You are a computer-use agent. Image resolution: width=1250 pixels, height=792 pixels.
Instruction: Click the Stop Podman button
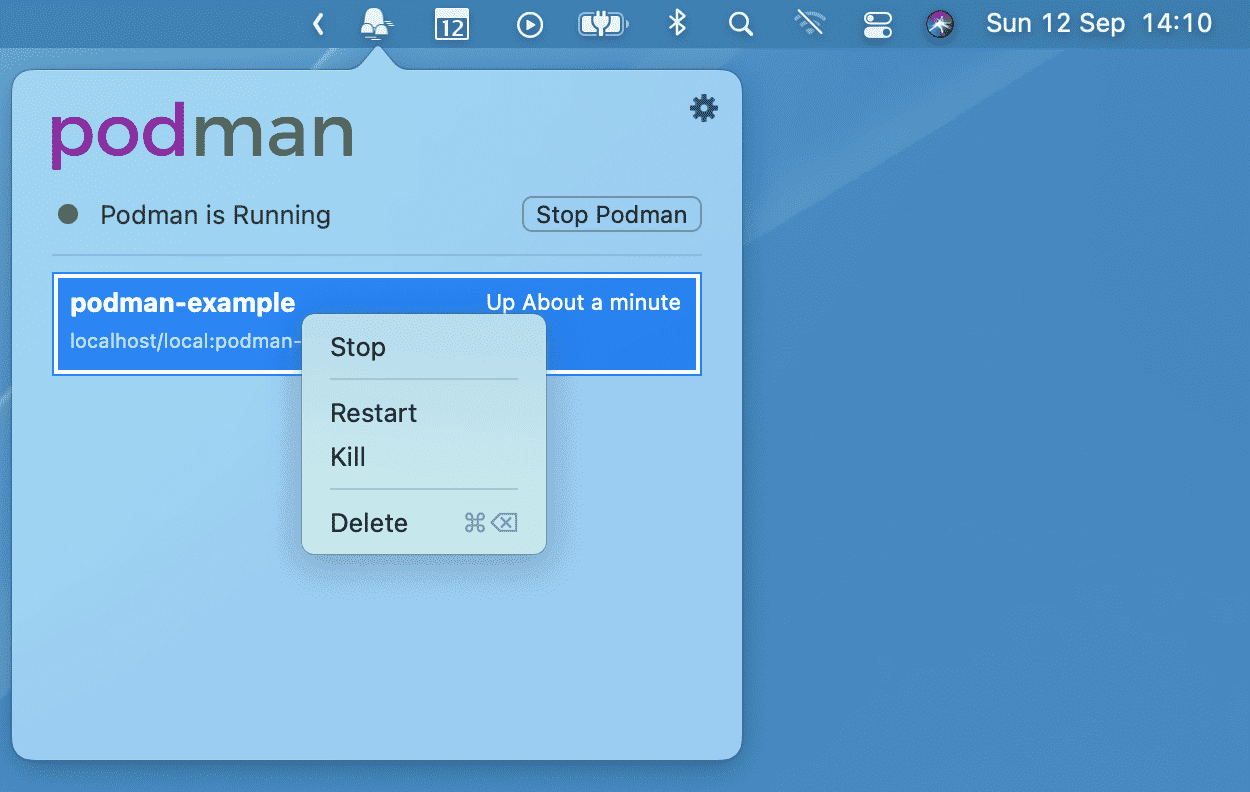click(x=612, y=215)
